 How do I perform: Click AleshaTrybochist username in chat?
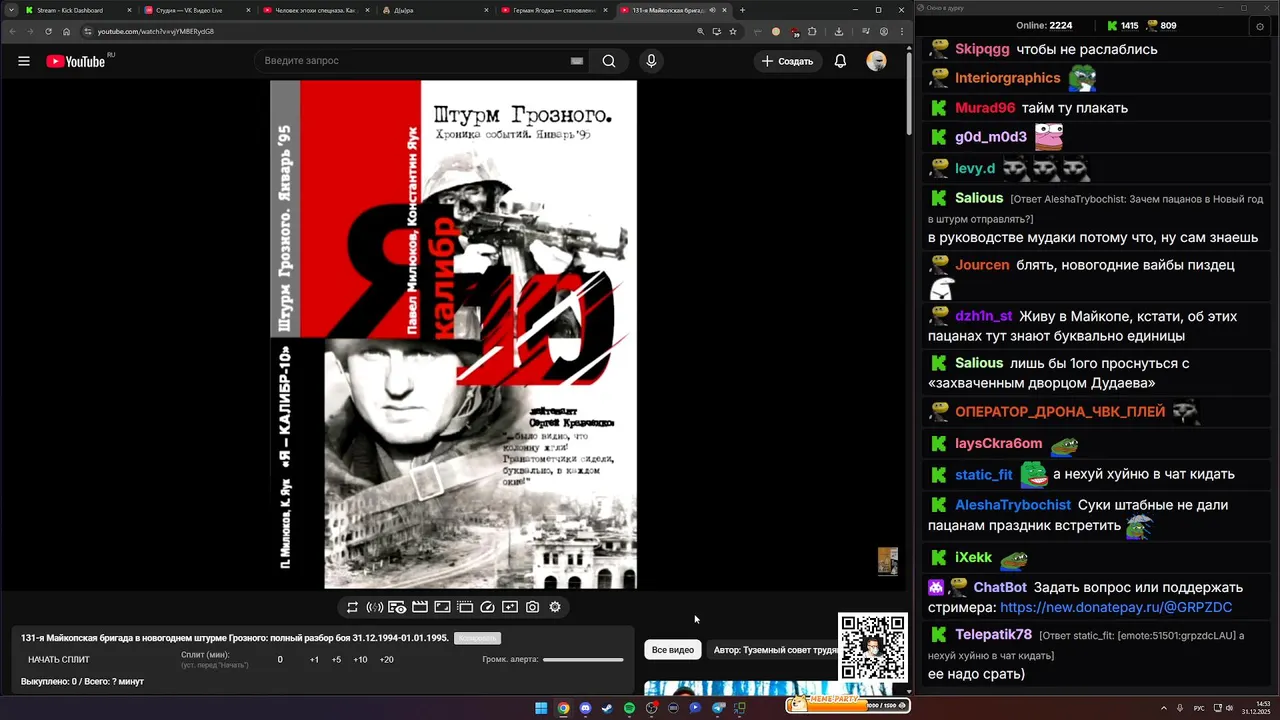pyautogui.click(x=1013, y=505)
